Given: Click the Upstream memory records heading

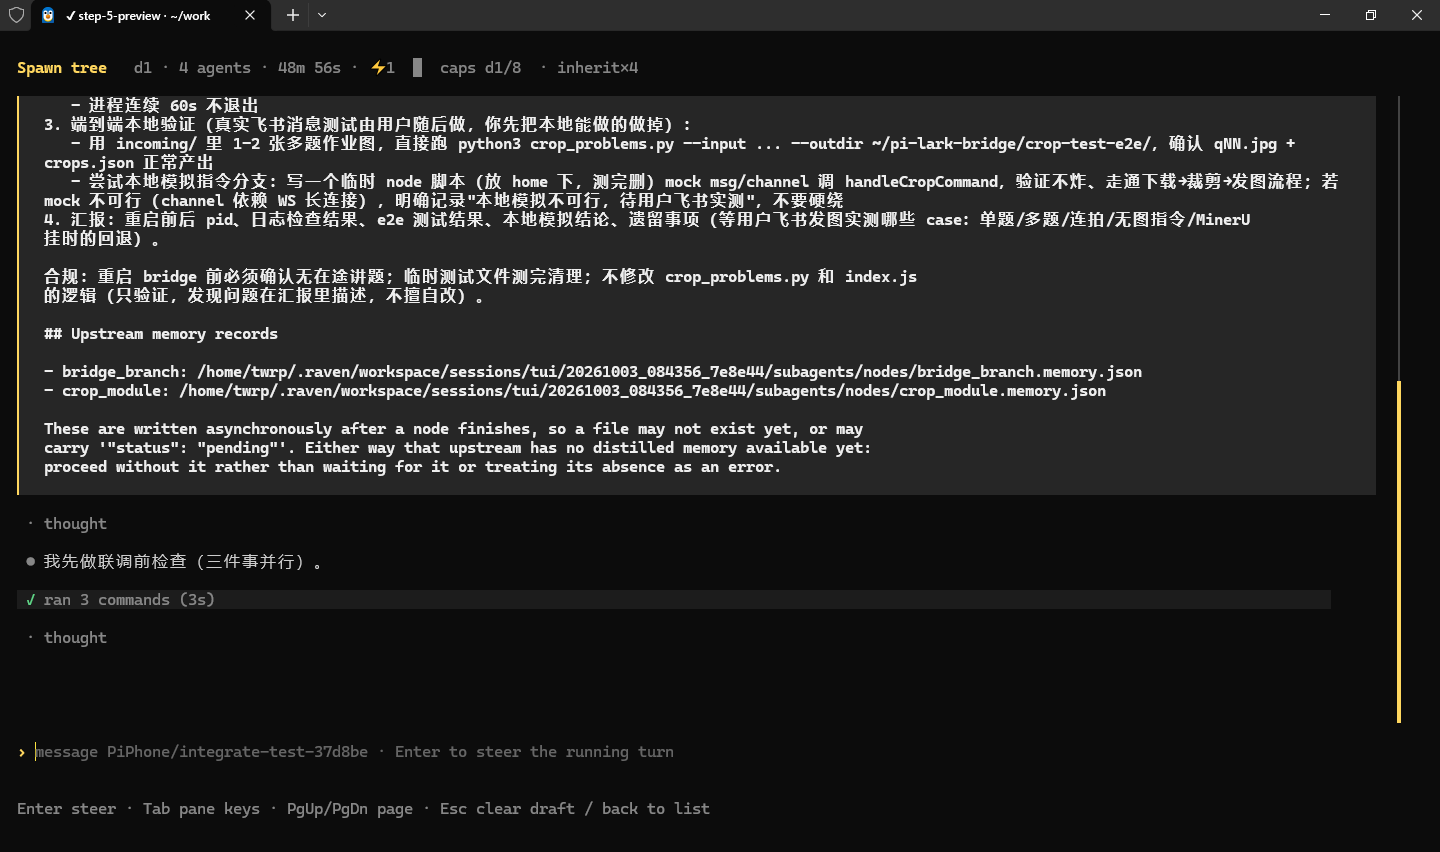Looking at the screenshot, I should [x=161, y=334].
